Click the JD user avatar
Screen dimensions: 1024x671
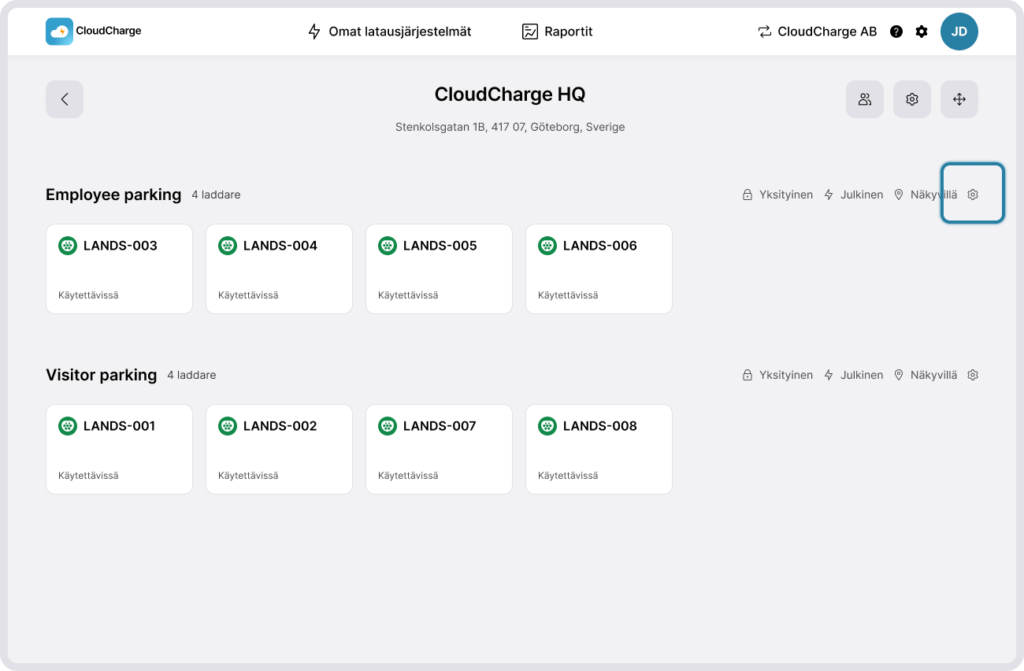[959, 32]
